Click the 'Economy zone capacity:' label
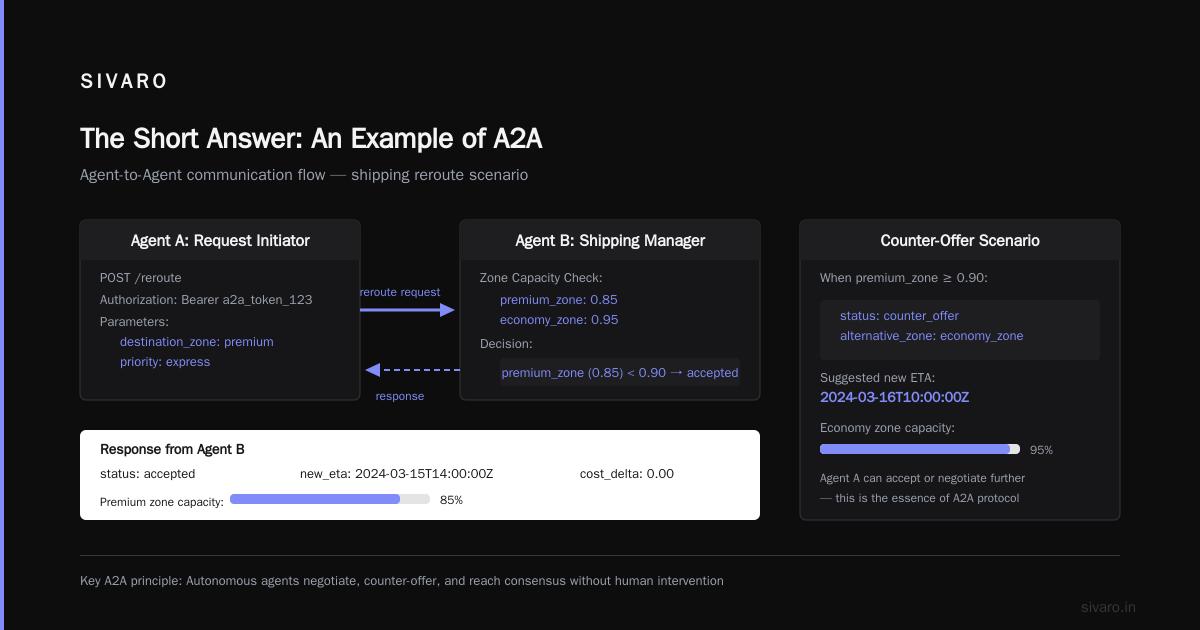This screenshot has width=1200, height=630. click(887, 428)
